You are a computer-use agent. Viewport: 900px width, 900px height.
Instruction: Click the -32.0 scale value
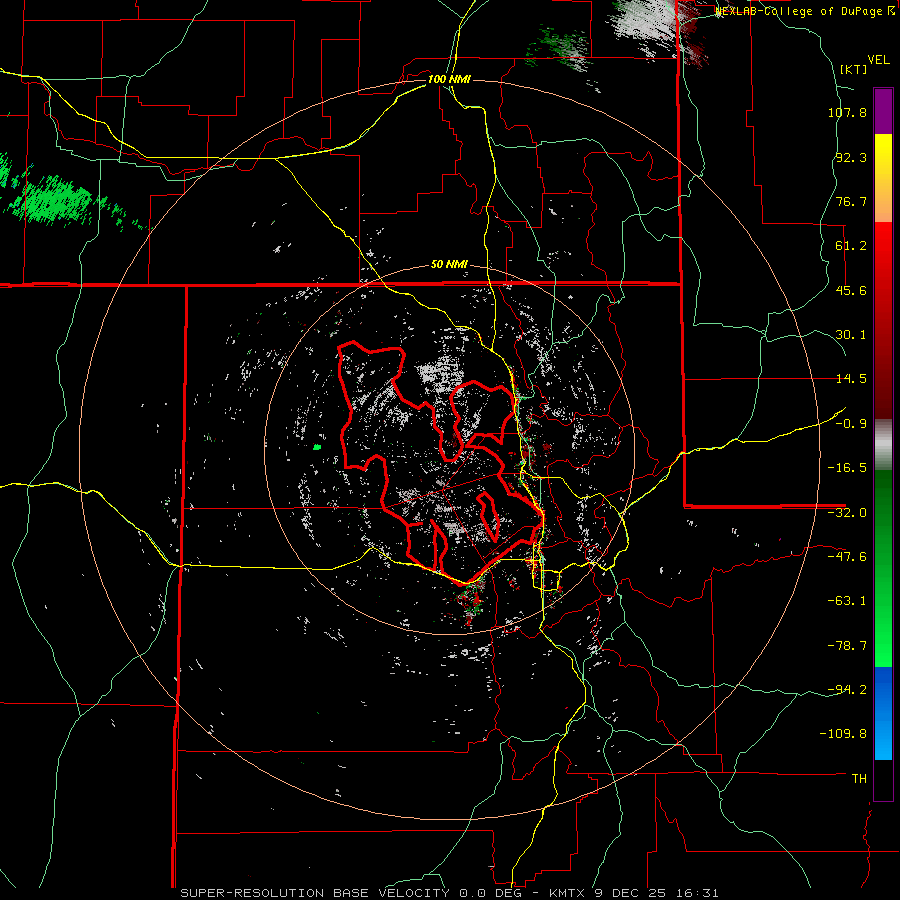point(847,513)
